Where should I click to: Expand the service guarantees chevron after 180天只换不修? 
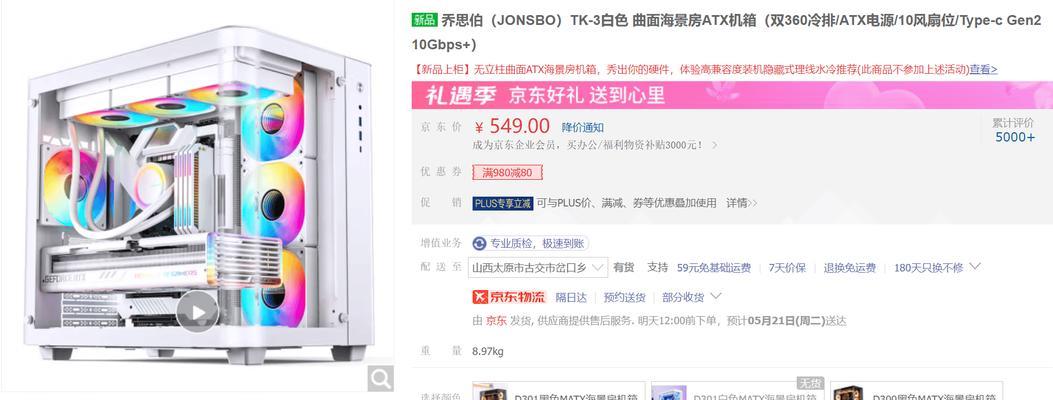click(x=975, y=266)
